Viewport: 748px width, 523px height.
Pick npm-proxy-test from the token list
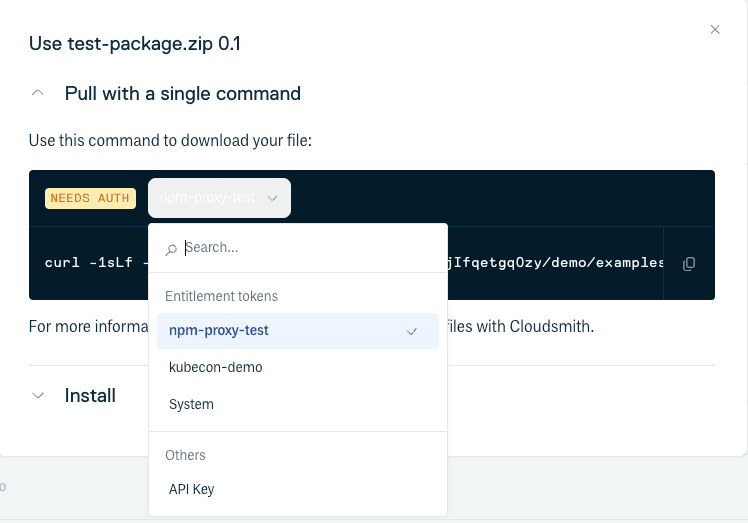(218, 330)
